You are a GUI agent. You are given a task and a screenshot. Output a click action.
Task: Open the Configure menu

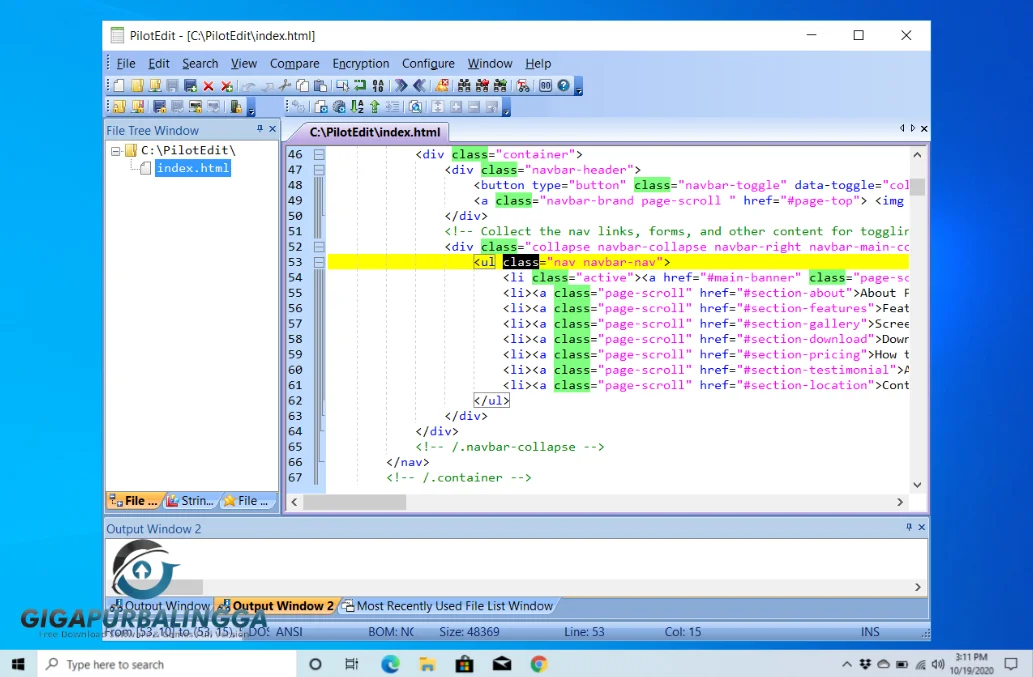(428, 63)
